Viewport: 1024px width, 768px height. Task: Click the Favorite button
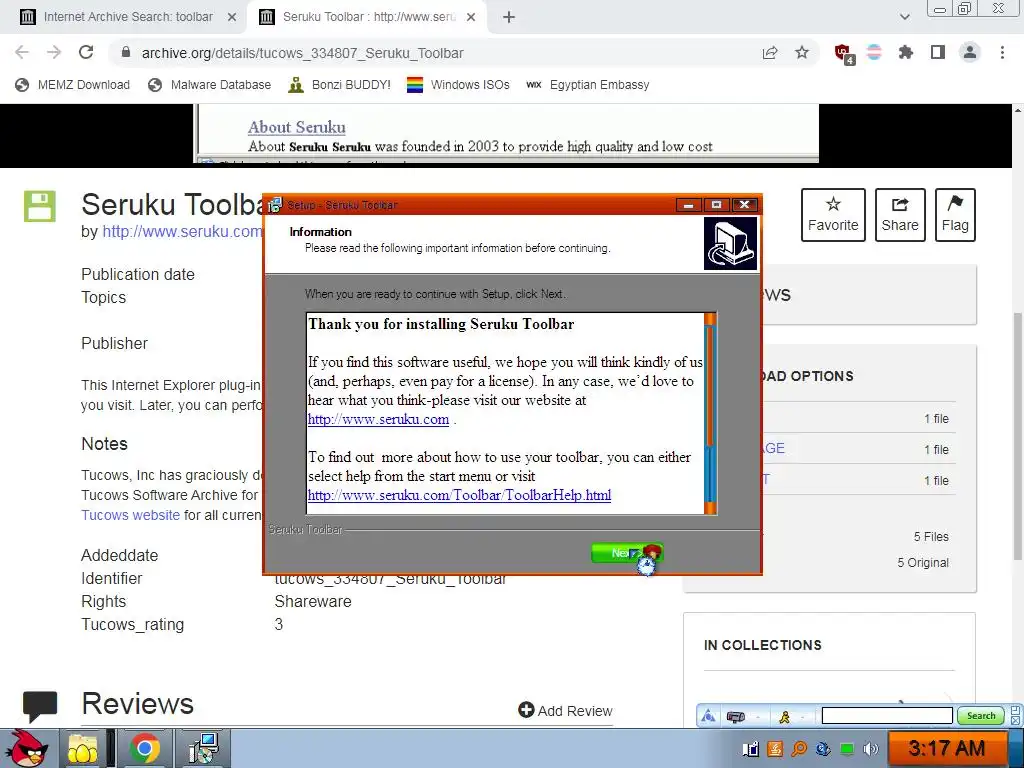point(833,215)
